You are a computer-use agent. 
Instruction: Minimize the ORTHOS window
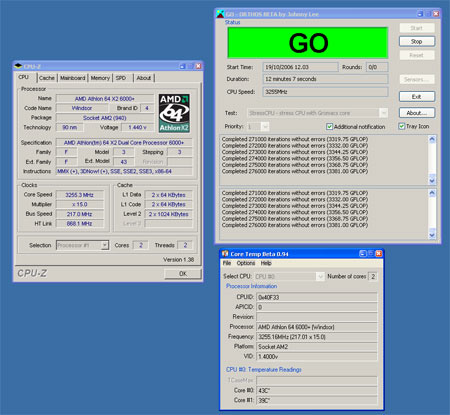pos(420,14)
